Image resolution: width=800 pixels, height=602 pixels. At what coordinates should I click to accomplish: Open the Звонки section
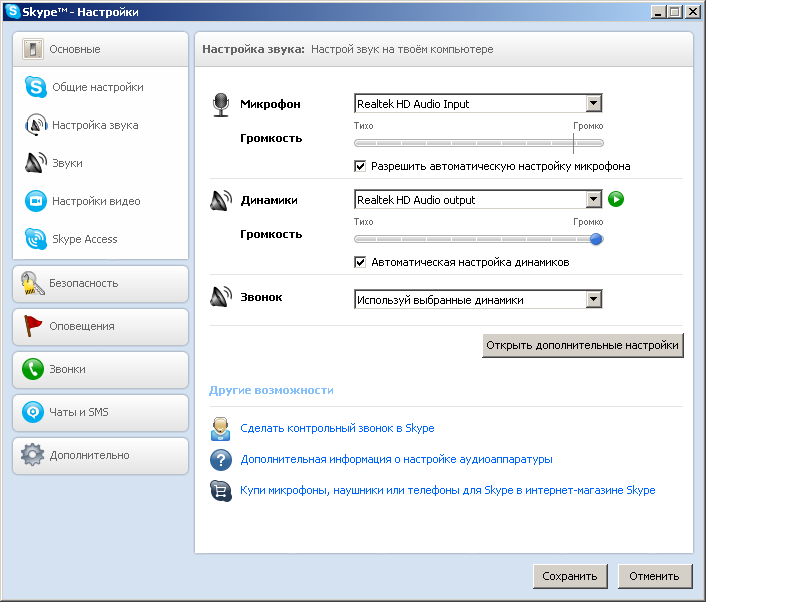(101, 369)
